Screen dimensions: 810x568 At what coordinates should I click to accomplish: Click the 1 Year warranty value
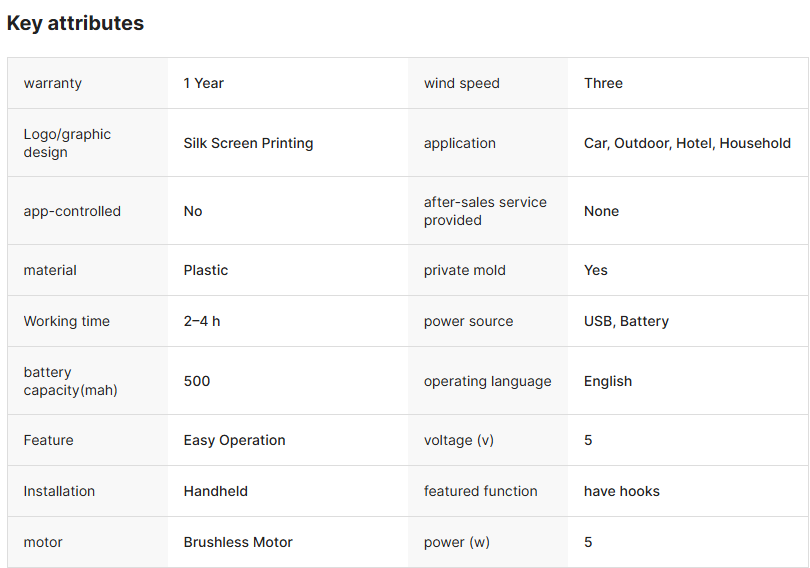[204, 83]
